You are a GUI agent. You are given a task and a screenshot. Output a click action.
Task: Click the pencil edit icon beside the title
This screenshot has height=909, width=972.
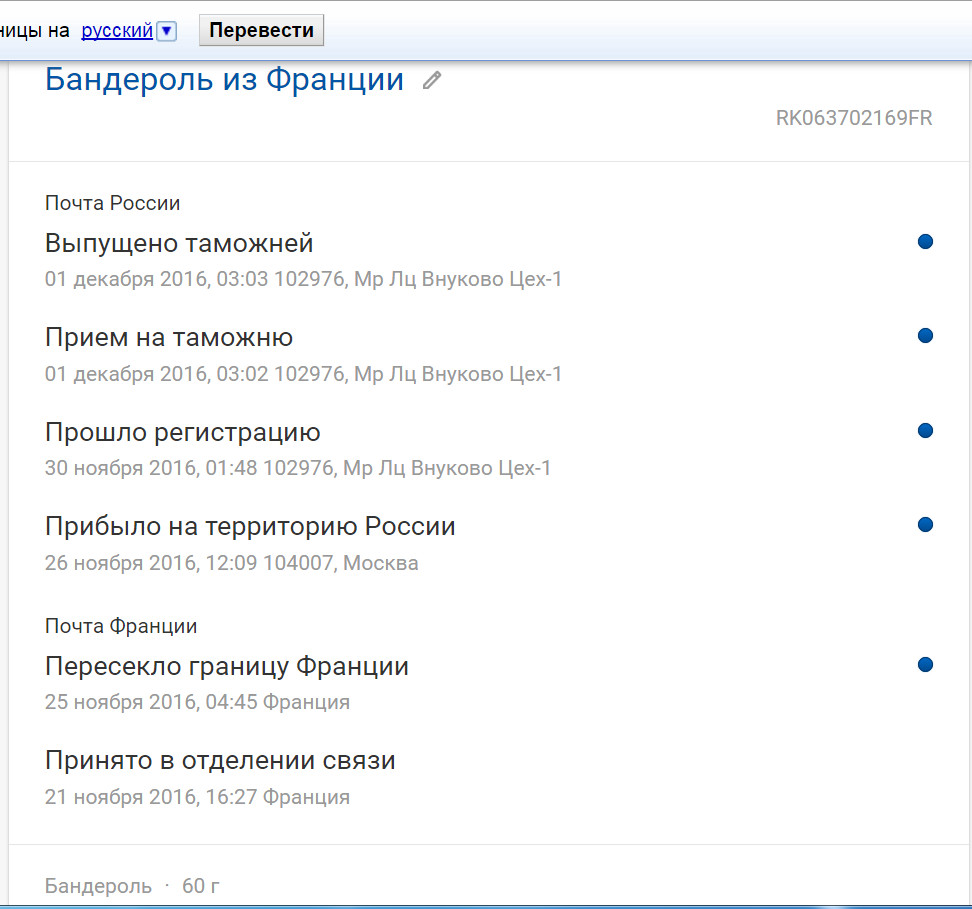pos(432,81)
